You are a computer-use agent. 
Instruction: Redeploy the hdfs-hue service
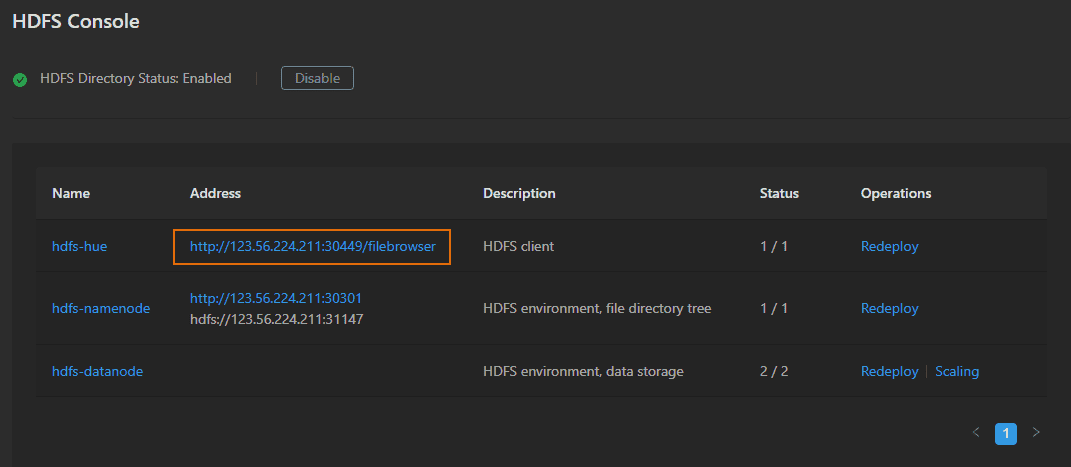(x=889, y=246)
